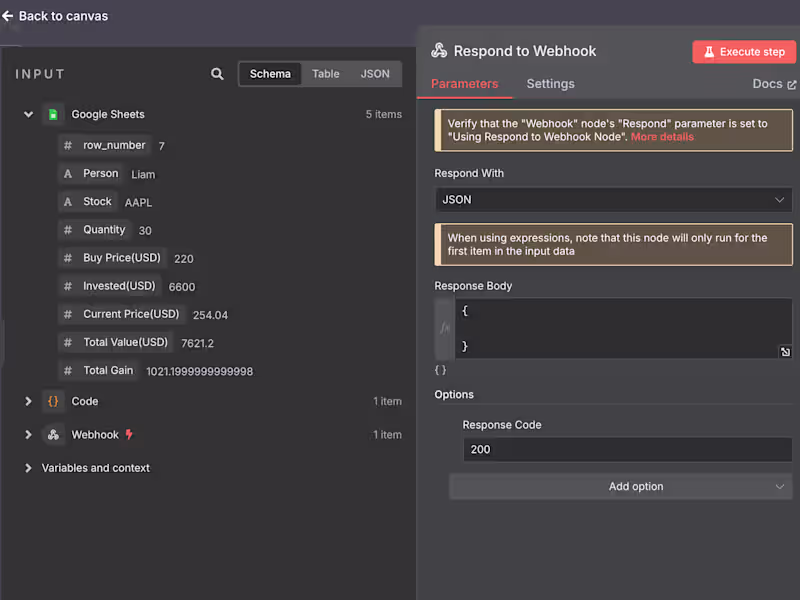
Task: Switch to the Settings tab
Action: click(550, 84)
